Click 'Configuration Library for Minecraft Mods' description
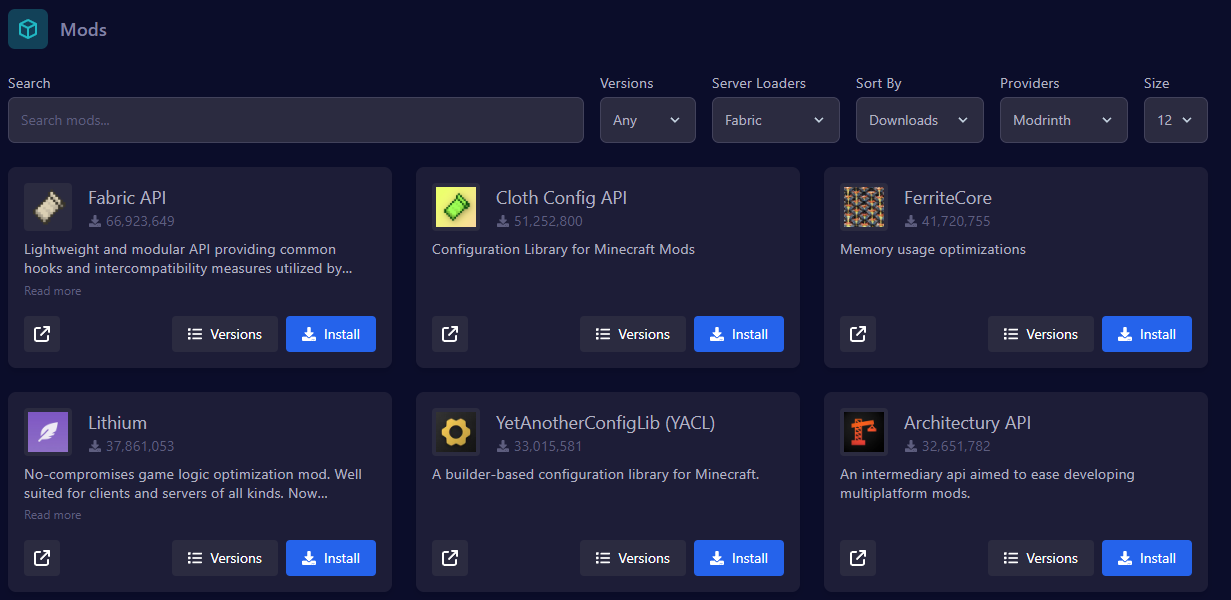This screenshot has width=1231, height=600. click(x=563, y=249)
